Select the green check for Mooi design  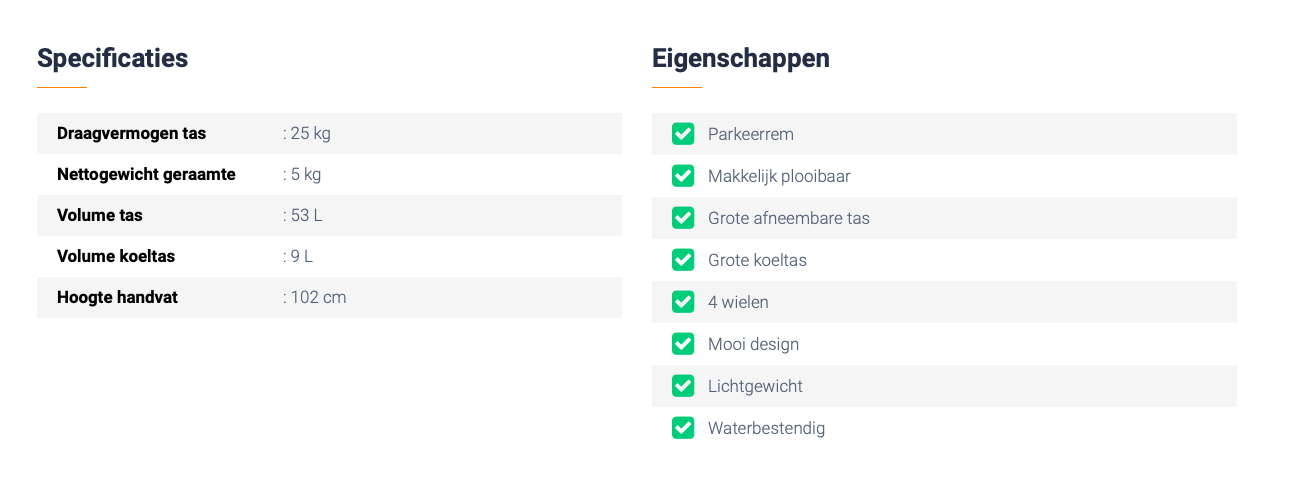coord(683,344)
